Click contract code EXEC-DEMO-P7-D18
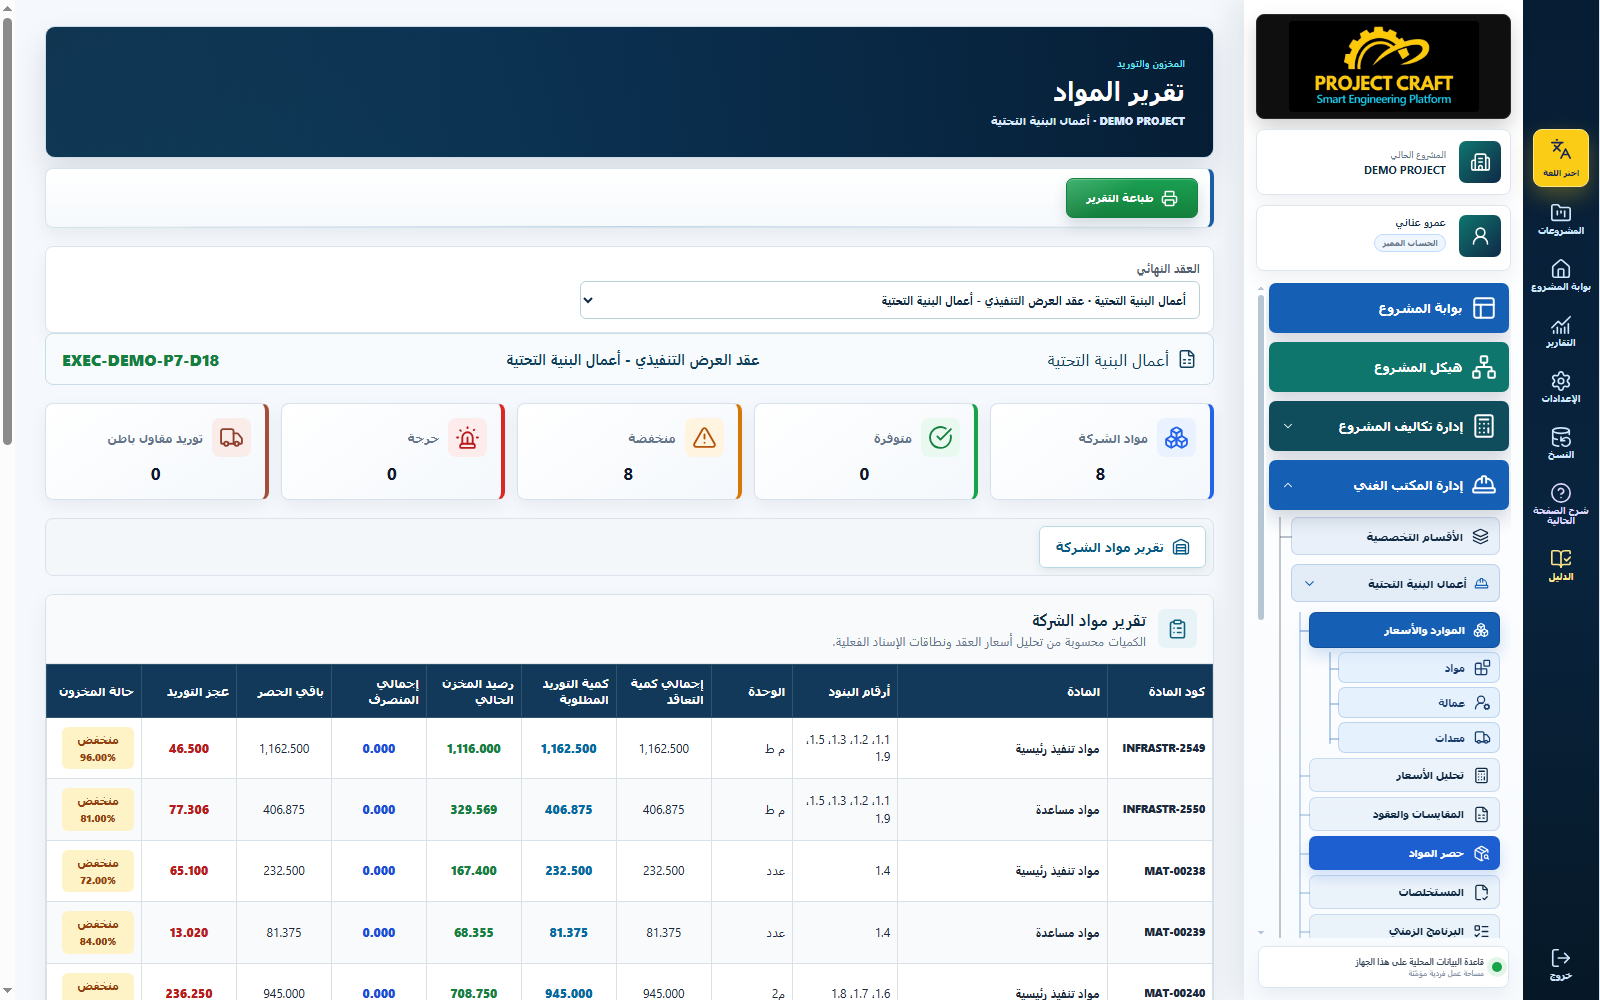The width and height of the screenshot is (1600, 1000). click(140, 360)
